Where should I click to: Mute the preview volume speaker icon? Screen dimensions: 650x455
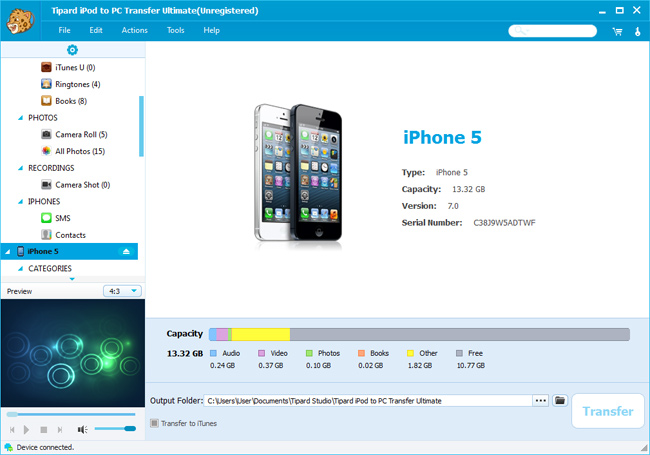82,430
